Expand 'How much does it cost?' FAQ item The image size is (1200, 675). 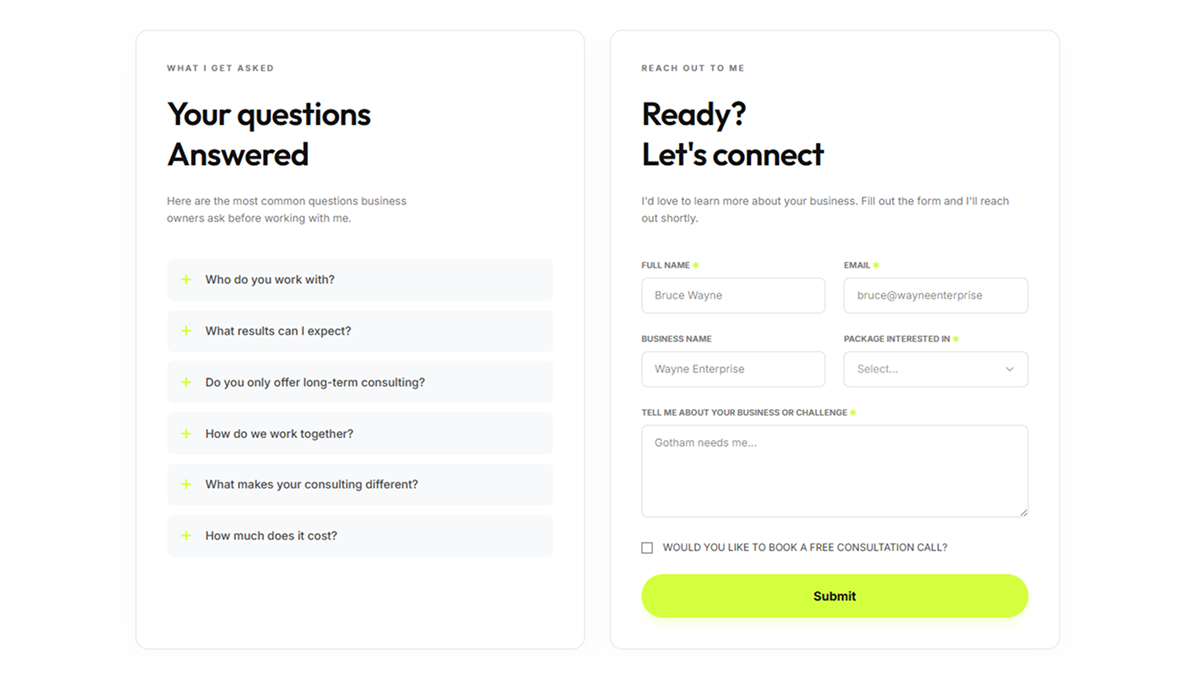(x=360, y=536)
